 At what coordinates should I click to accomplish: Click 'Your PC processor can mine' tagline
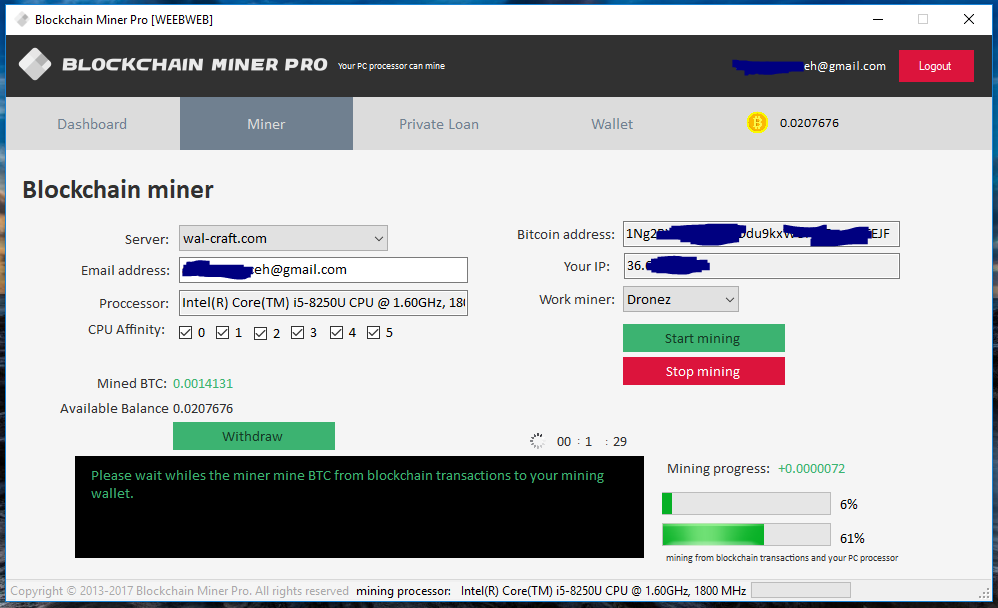[x=391, y=66]
